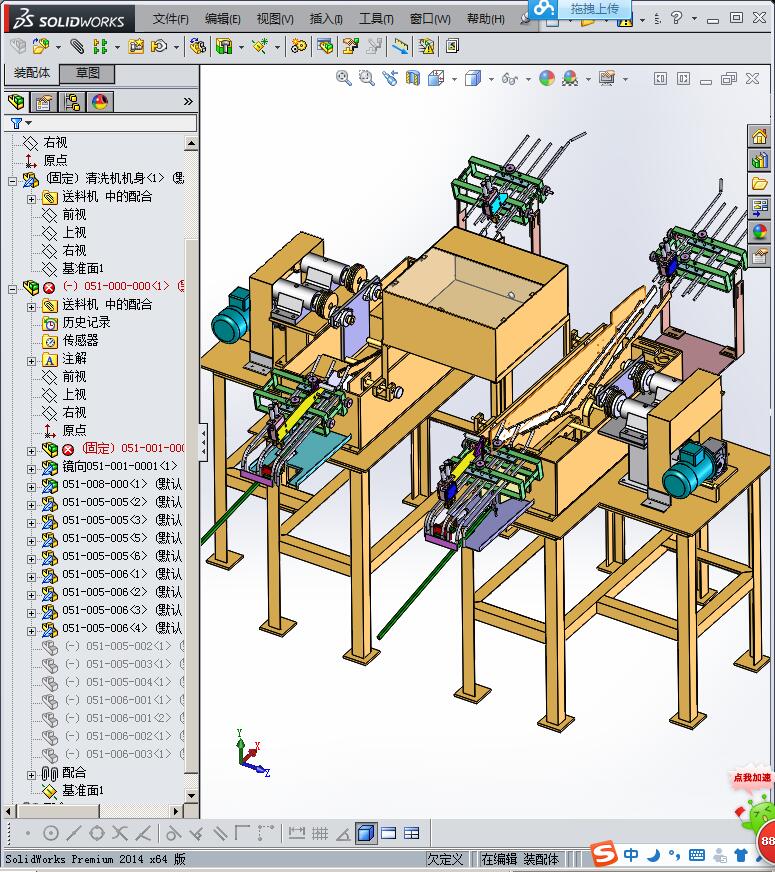Open the 窗口(W) menu
Screen dimensions: 775x872
click(430, 19)
